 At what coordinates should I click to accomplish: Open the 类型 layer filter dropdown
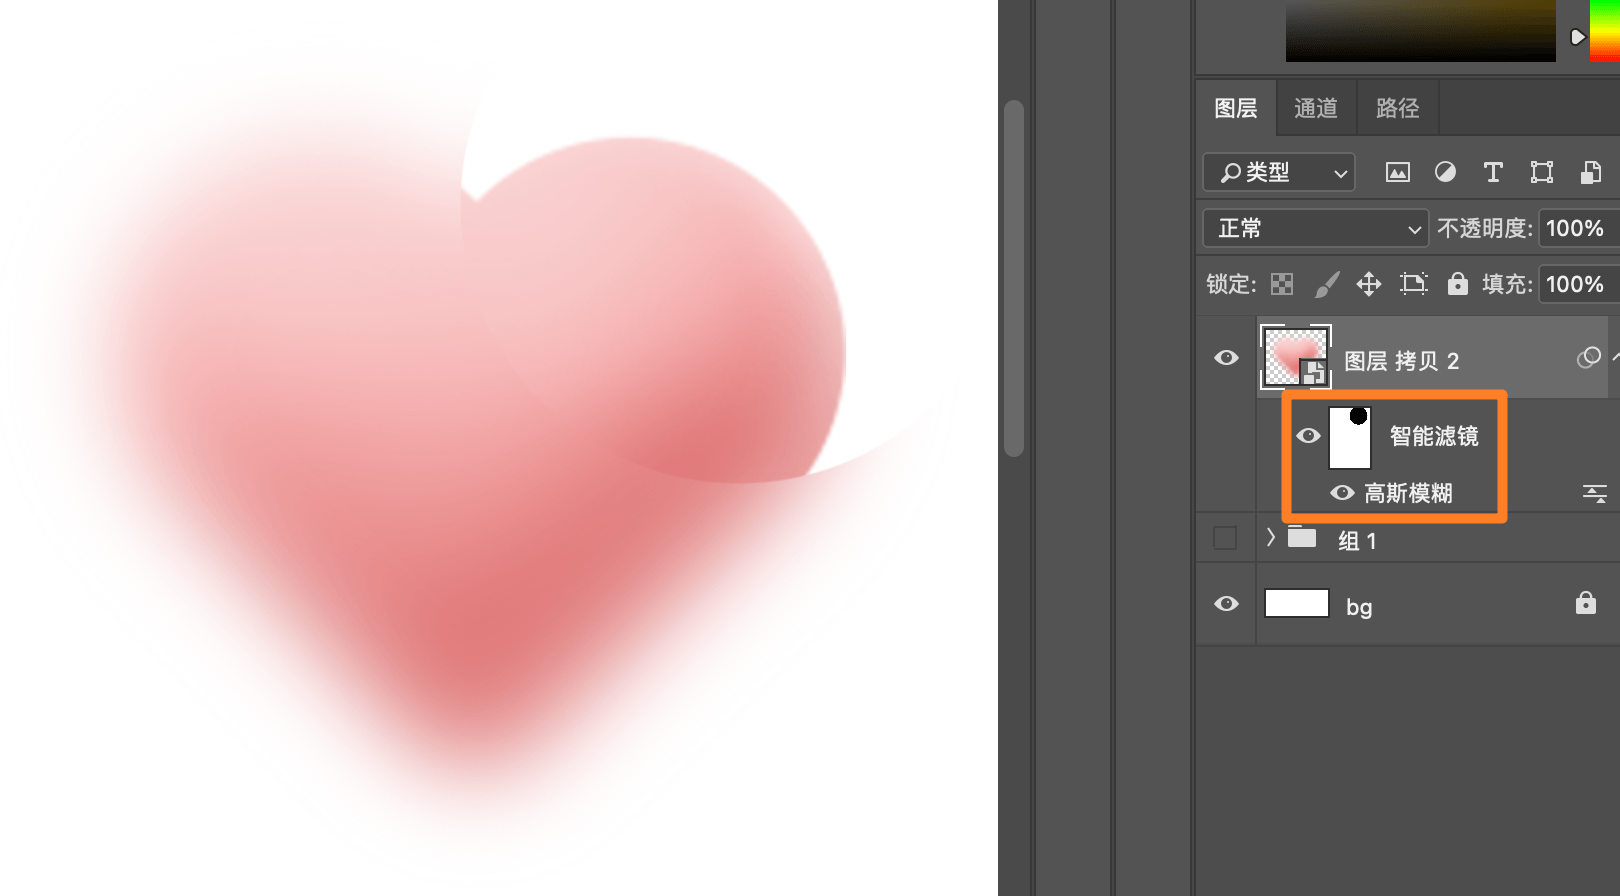tap(1279, 172)
